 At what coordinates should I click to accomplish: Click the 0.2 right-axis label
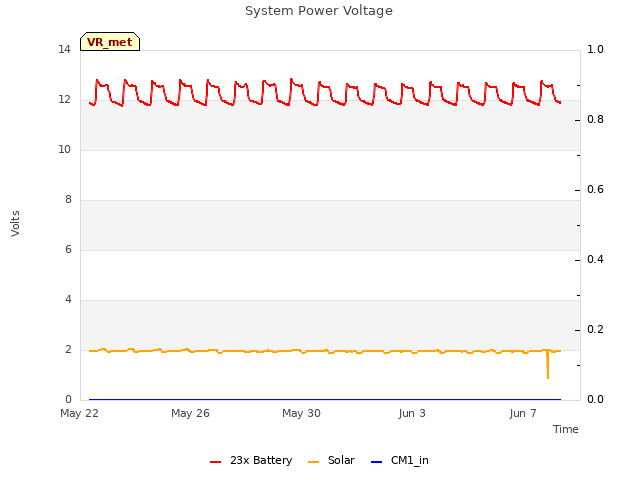[595, 329]
